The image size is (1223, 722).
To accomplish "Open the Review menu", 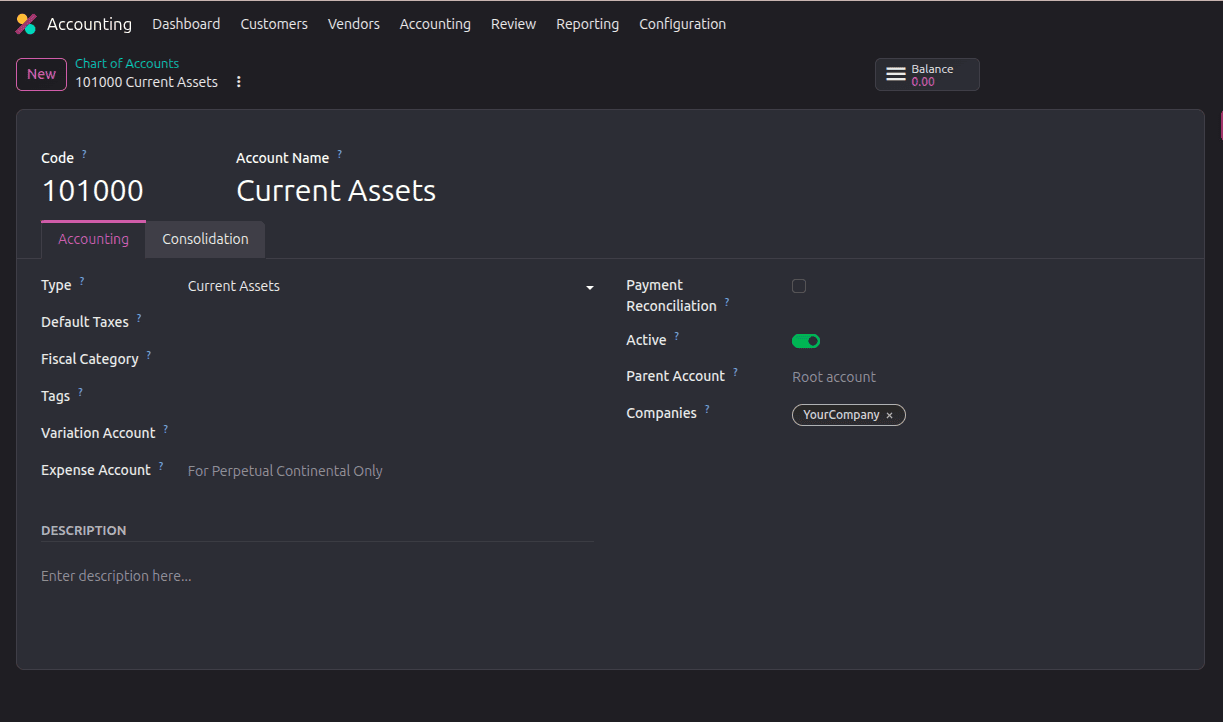I will [513, 24].
